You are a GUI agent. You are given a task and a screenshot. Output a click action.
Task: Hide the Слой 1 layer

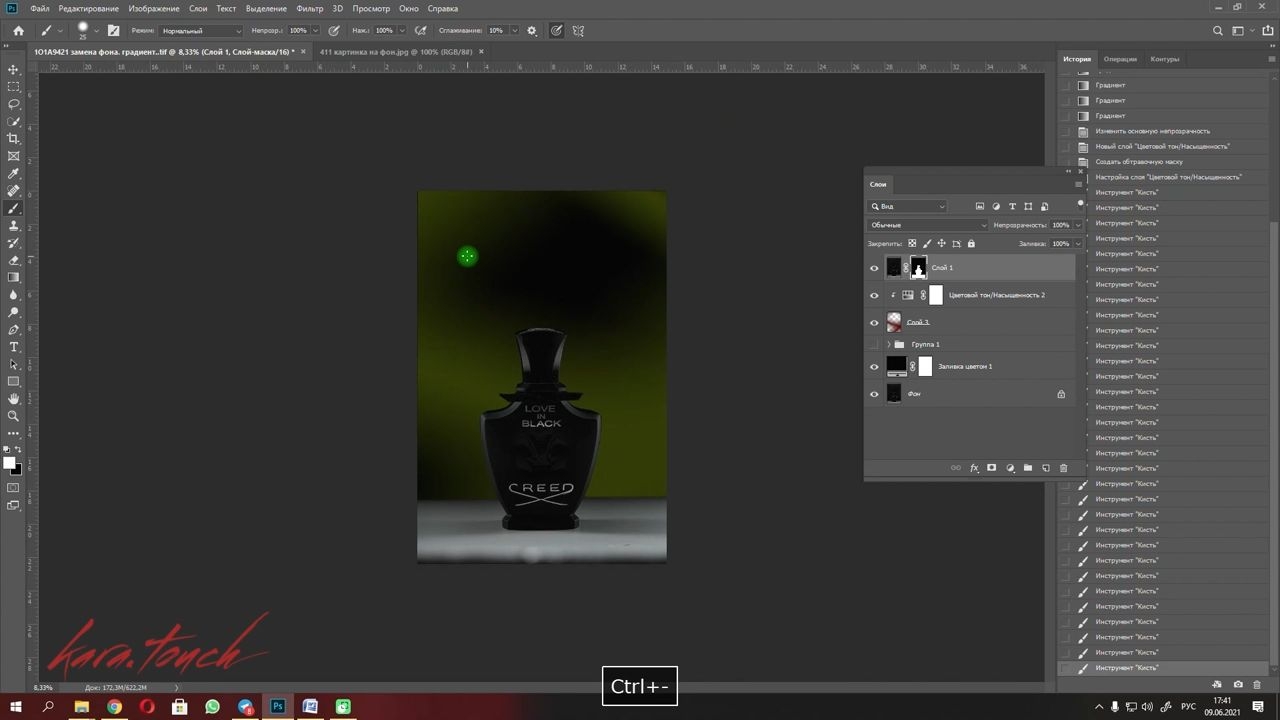click(874, 268)
